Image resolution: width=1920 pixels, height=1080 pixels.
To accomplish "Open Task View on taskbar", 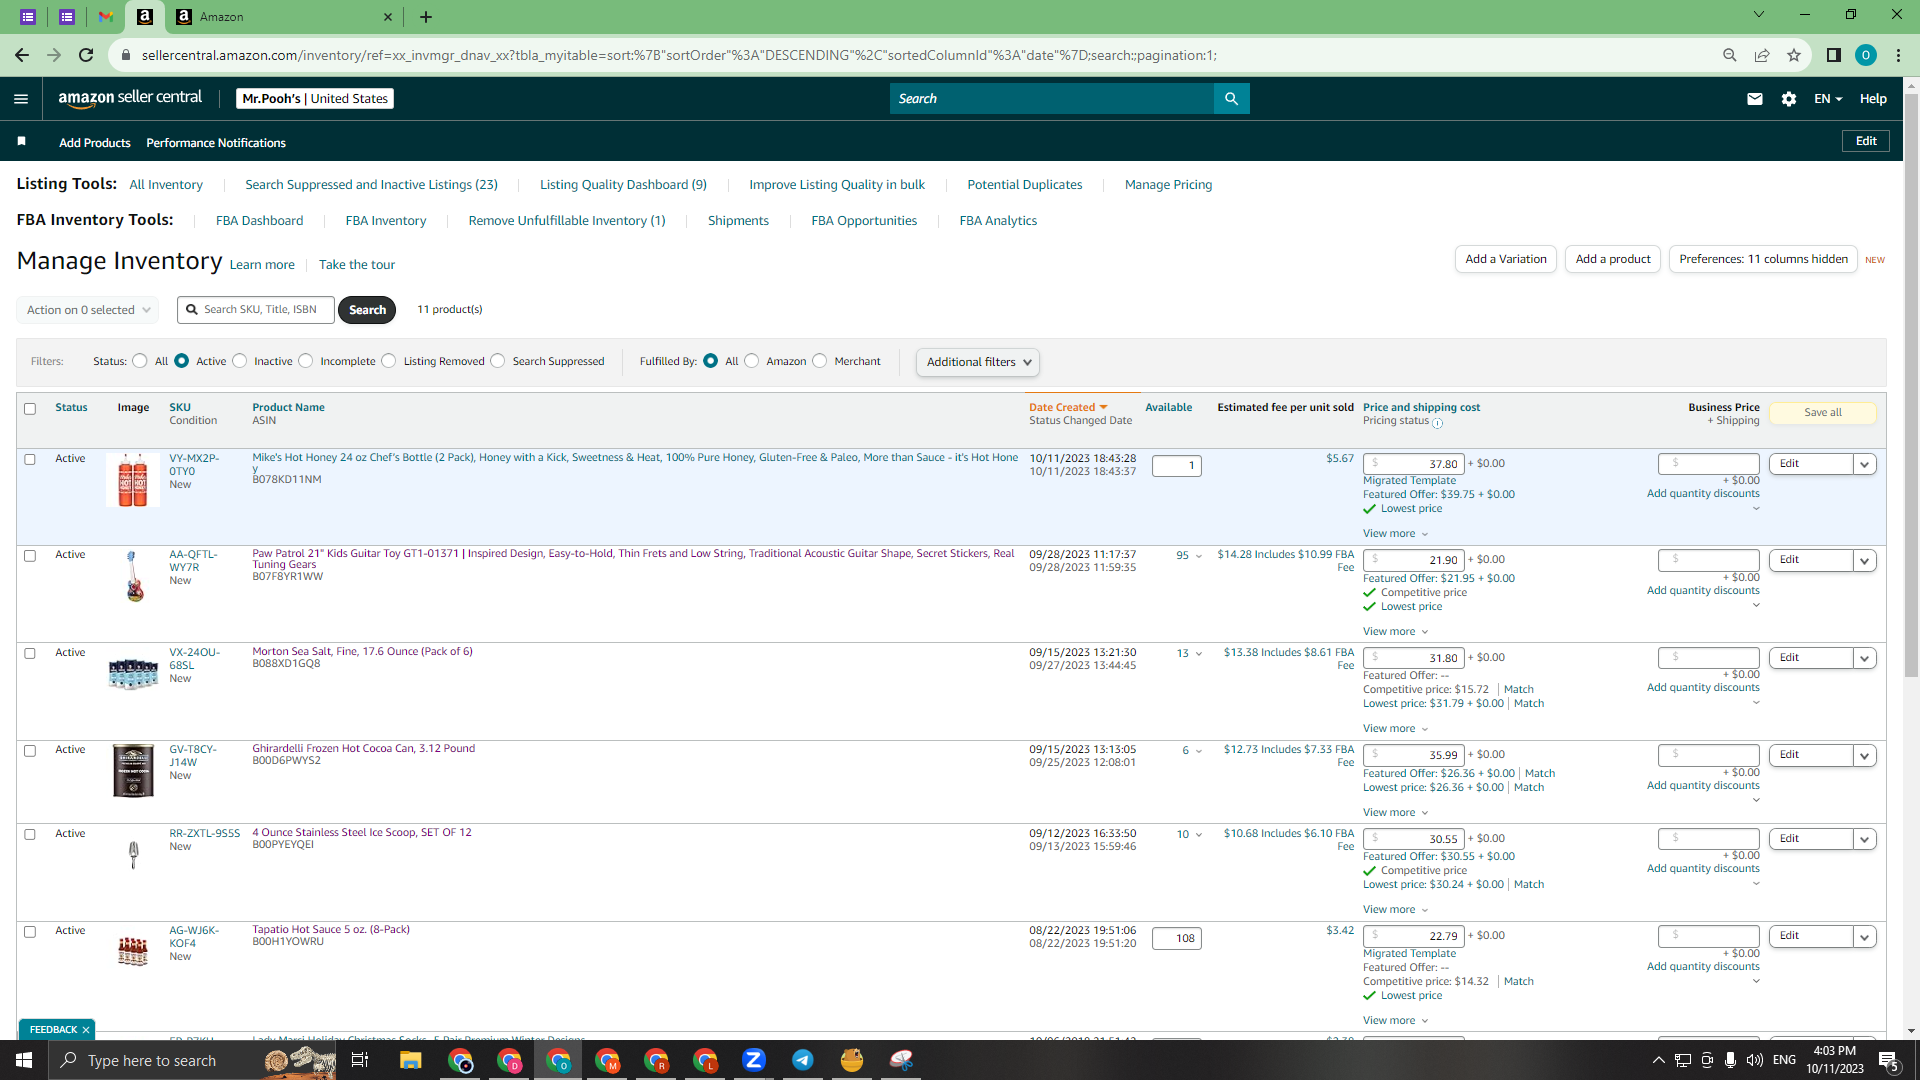I will coord(360,1060).
